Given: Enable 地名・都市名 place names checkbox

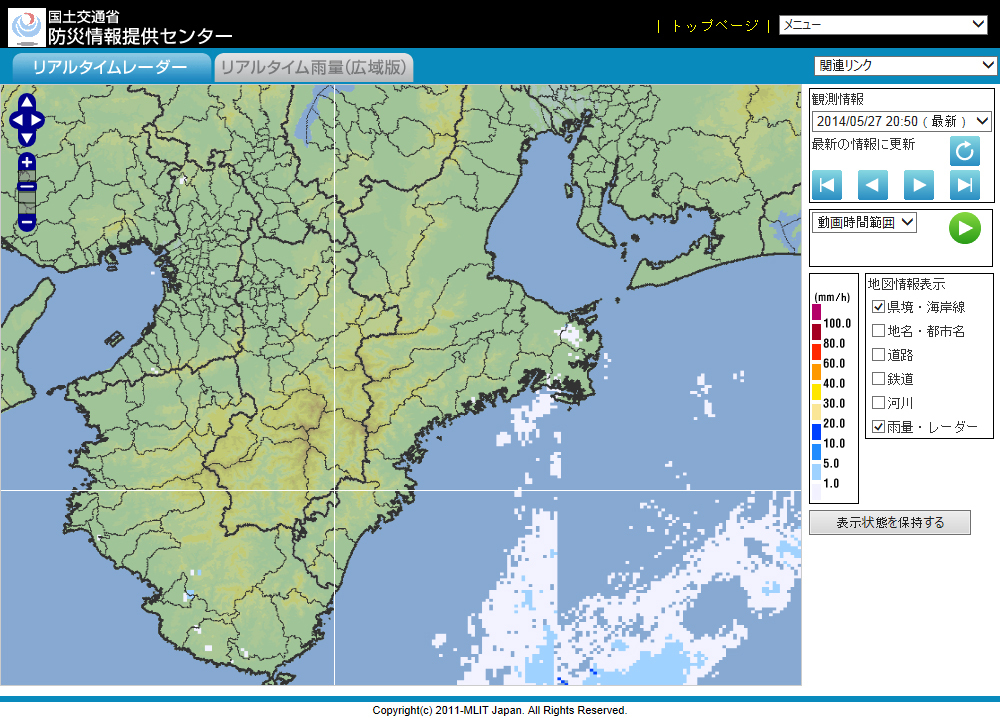Looking at the screenshot, I should (x=878, y=331).
